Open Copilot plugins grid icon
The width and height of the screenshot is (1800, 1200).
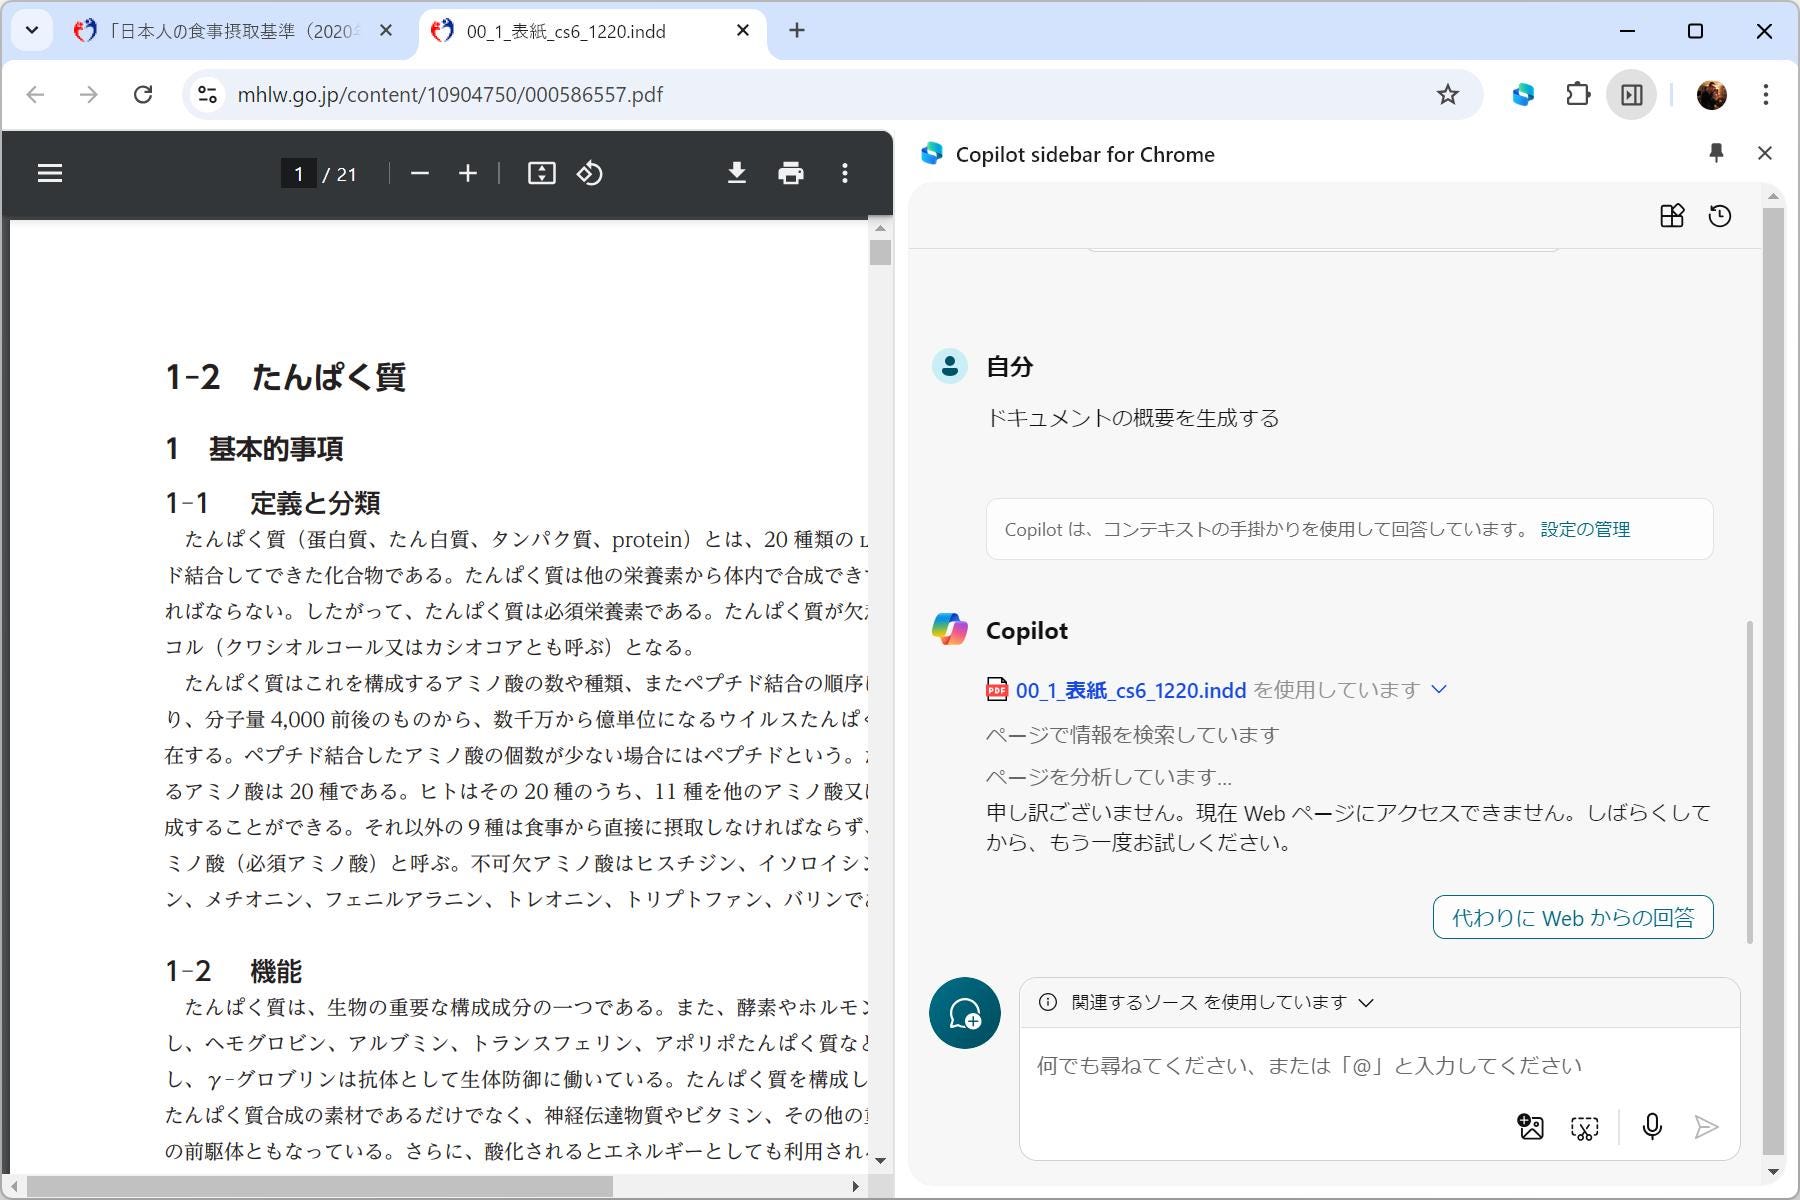1672,216
